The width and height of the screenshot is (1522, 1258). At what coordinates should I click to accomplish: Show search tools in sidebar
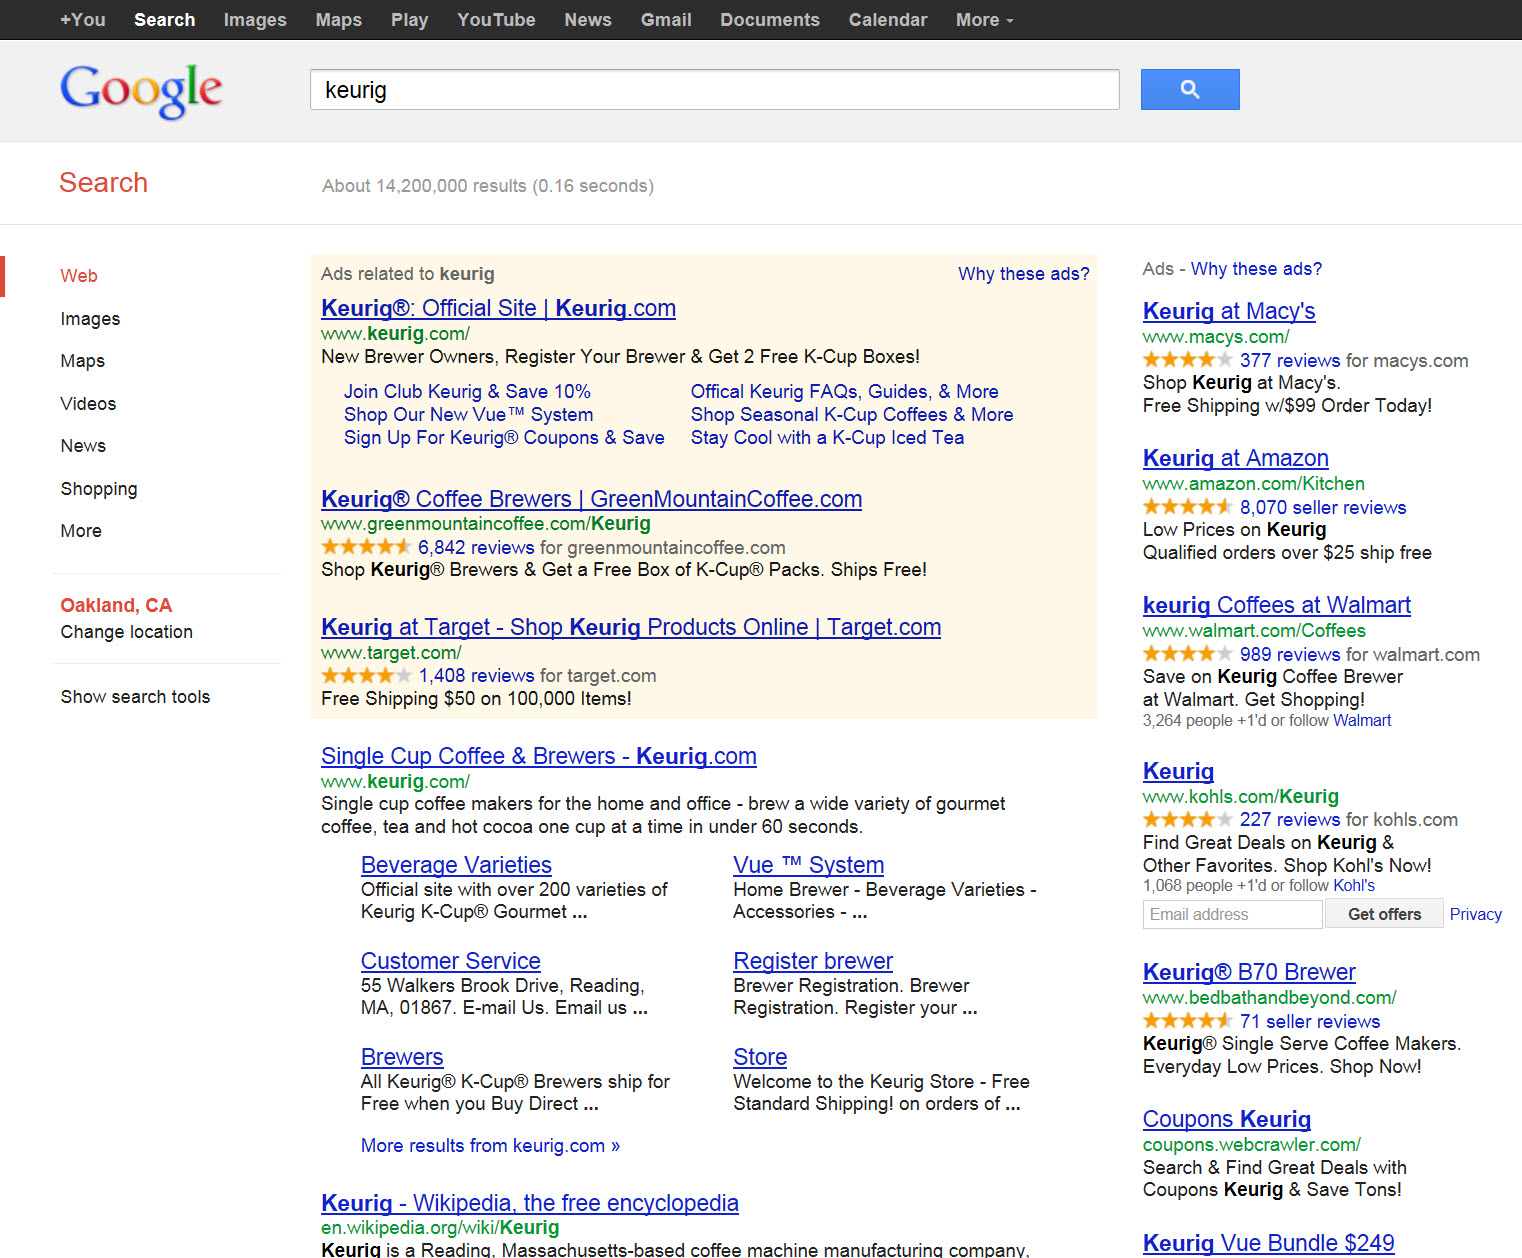point(135,697)
